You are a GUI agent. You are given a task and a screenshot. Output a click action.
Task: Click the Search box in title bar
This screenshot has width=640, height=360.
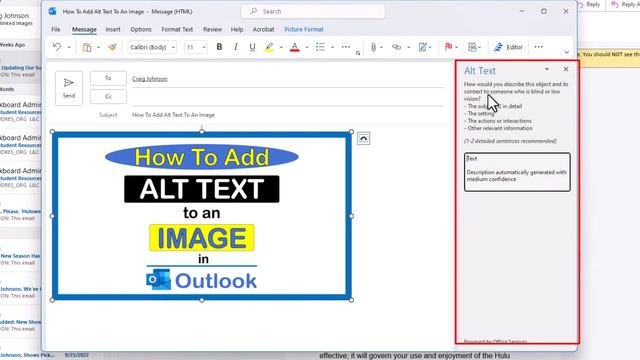313,11
